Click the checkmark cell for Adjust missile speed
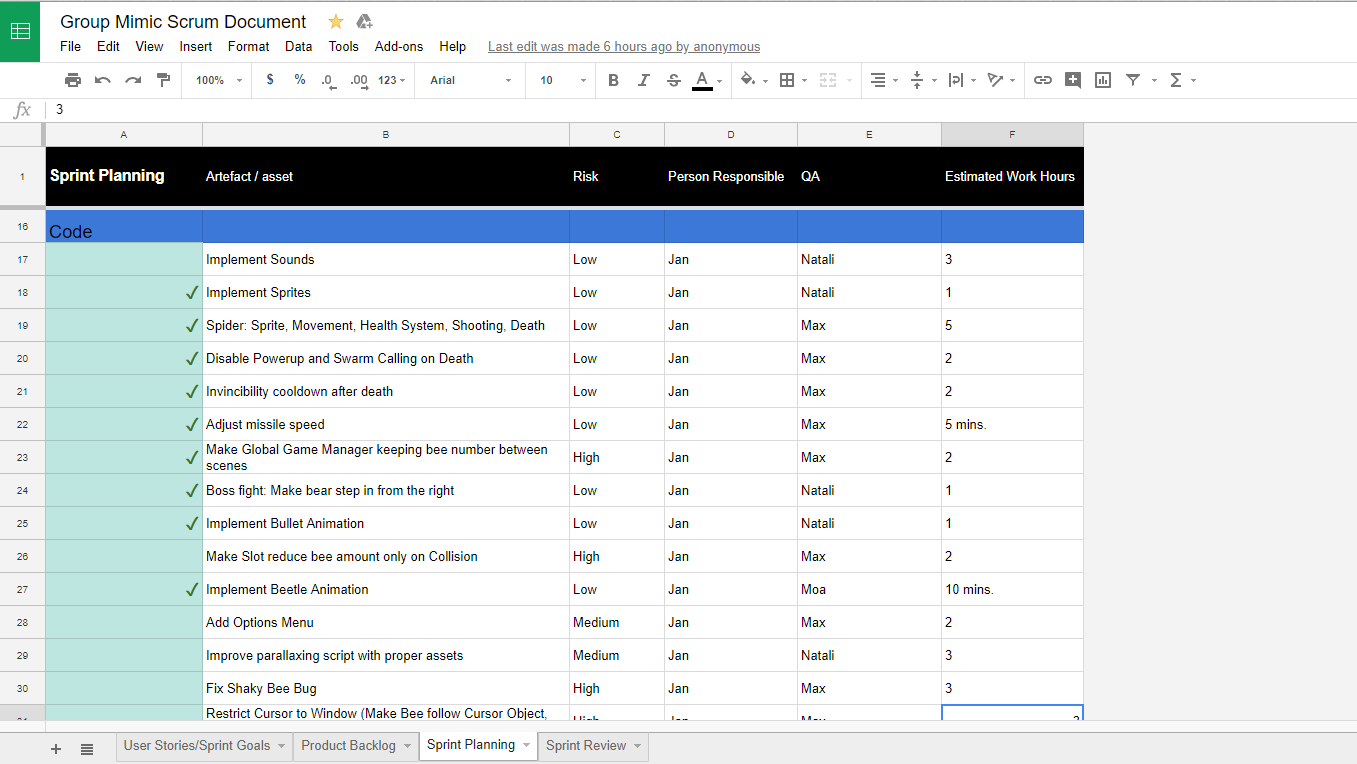1357x764 pixels. coord(124,424)
